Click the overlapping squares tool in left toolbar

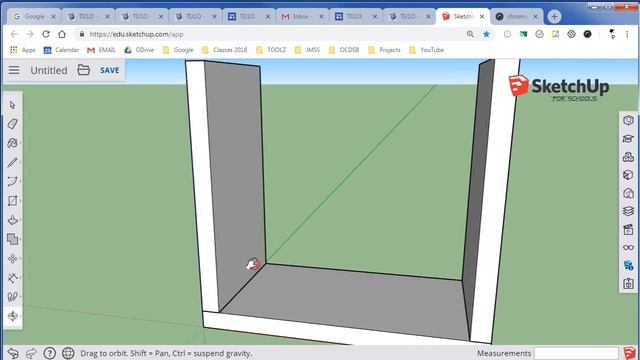(12, 239)
